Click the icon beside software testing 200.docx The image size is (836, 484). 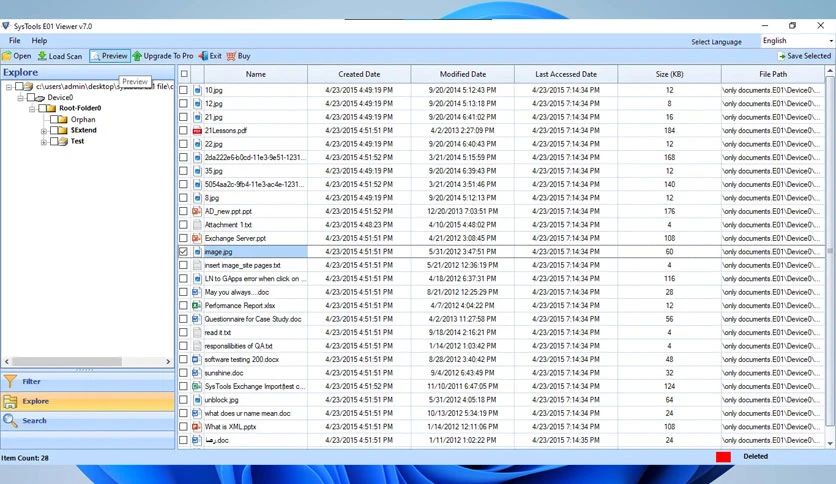[197, 359]
